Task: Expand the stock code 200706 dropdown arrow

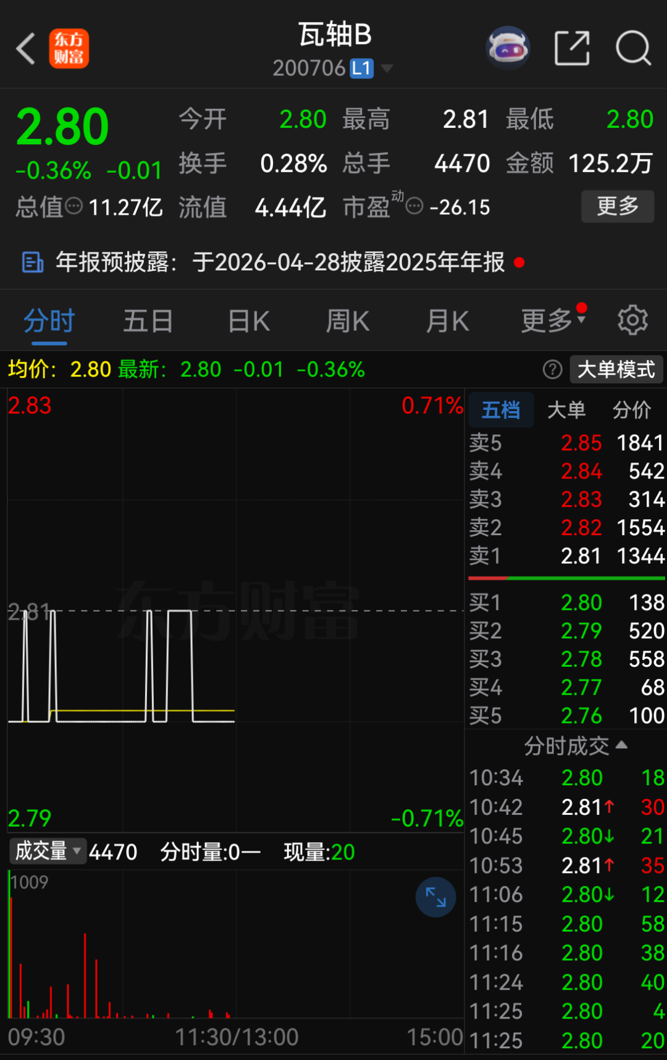Action: [x=387, y=69]
